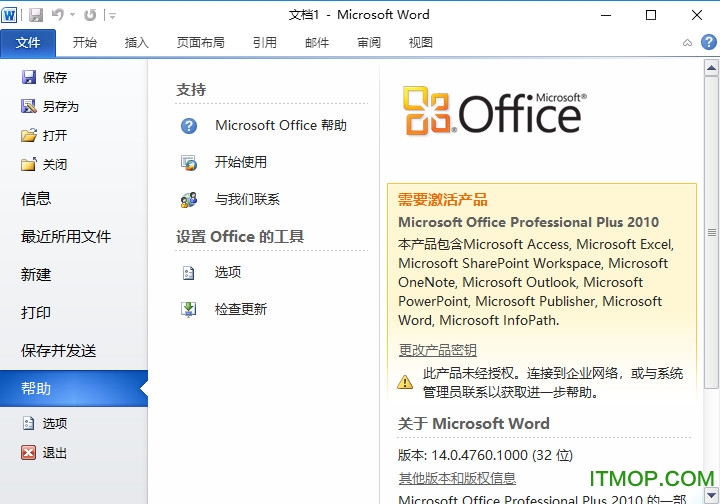Click the Redo icon in Quick Access Toolbar
Image resolution: width=720 pixels, height=504 pixels.
(90, 15)
